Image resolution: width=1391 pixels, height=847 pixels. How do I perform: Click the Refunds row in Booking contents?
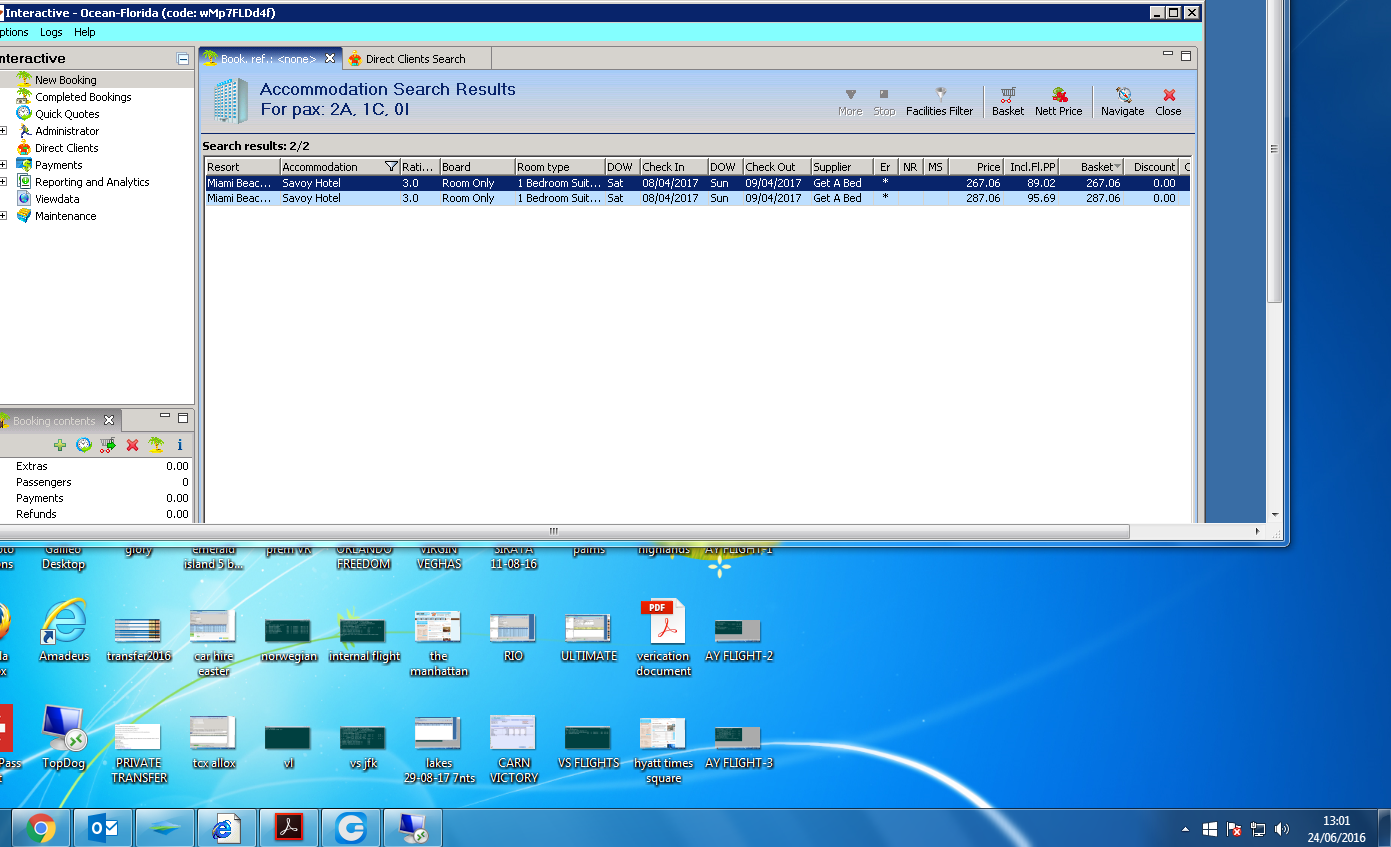coord(97,514)
